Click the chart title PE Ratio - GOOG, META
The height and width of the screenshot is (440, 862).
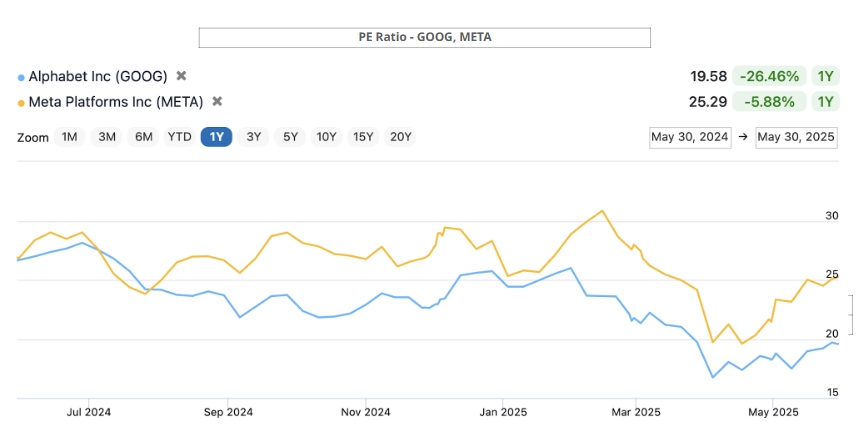pos(425,37)
